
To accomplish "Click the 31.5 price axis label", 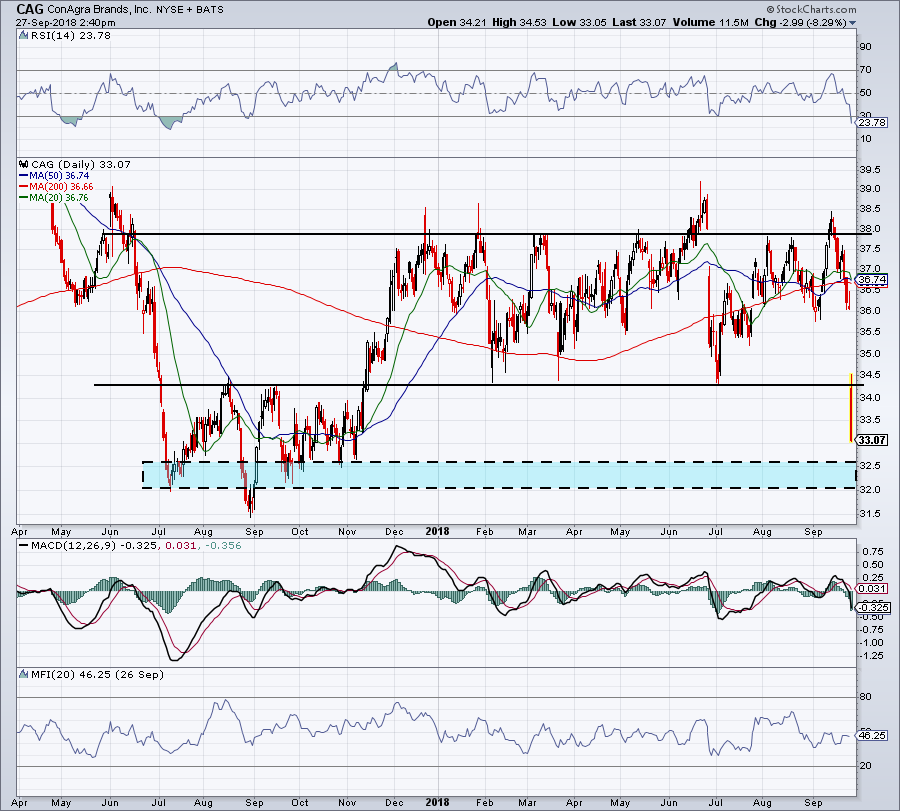I will pyautogui.click(x=870, y=513).
